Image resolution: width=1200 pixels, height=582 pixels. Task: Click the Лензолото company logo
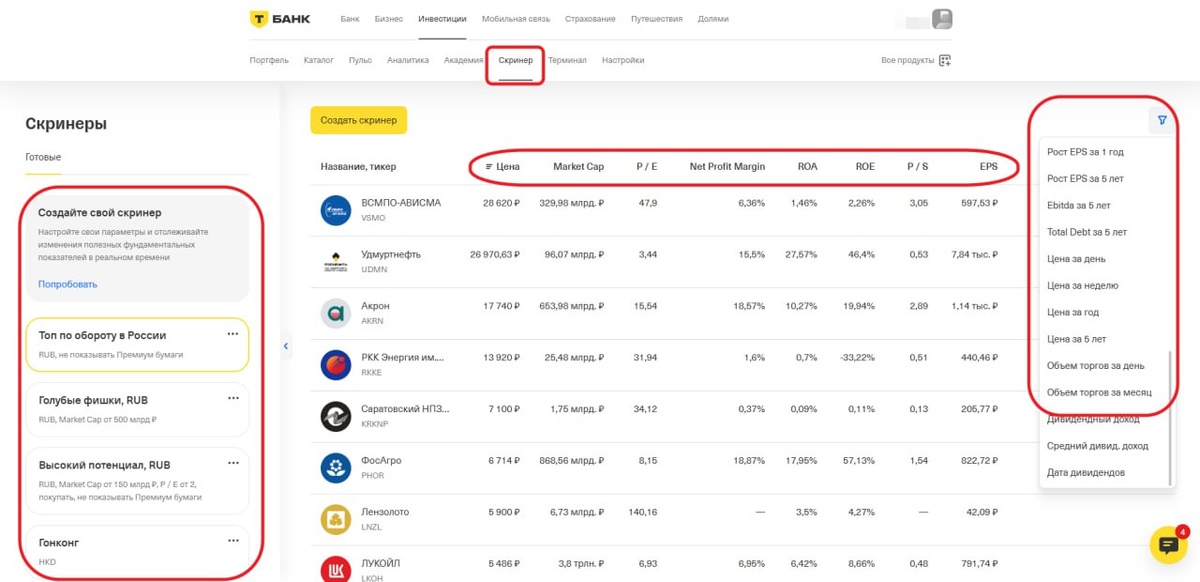coord(335,519)
